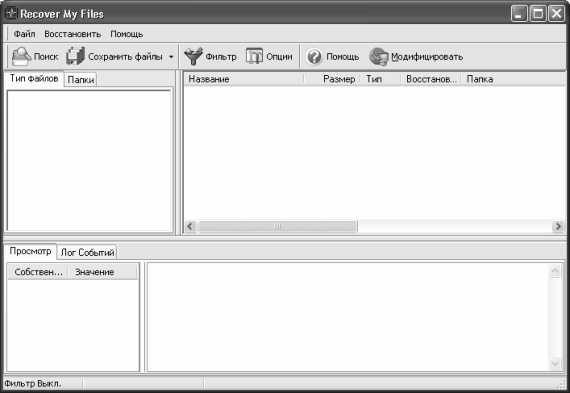Click the horizontal scrollbar right arrow

[x=558, y=226]
